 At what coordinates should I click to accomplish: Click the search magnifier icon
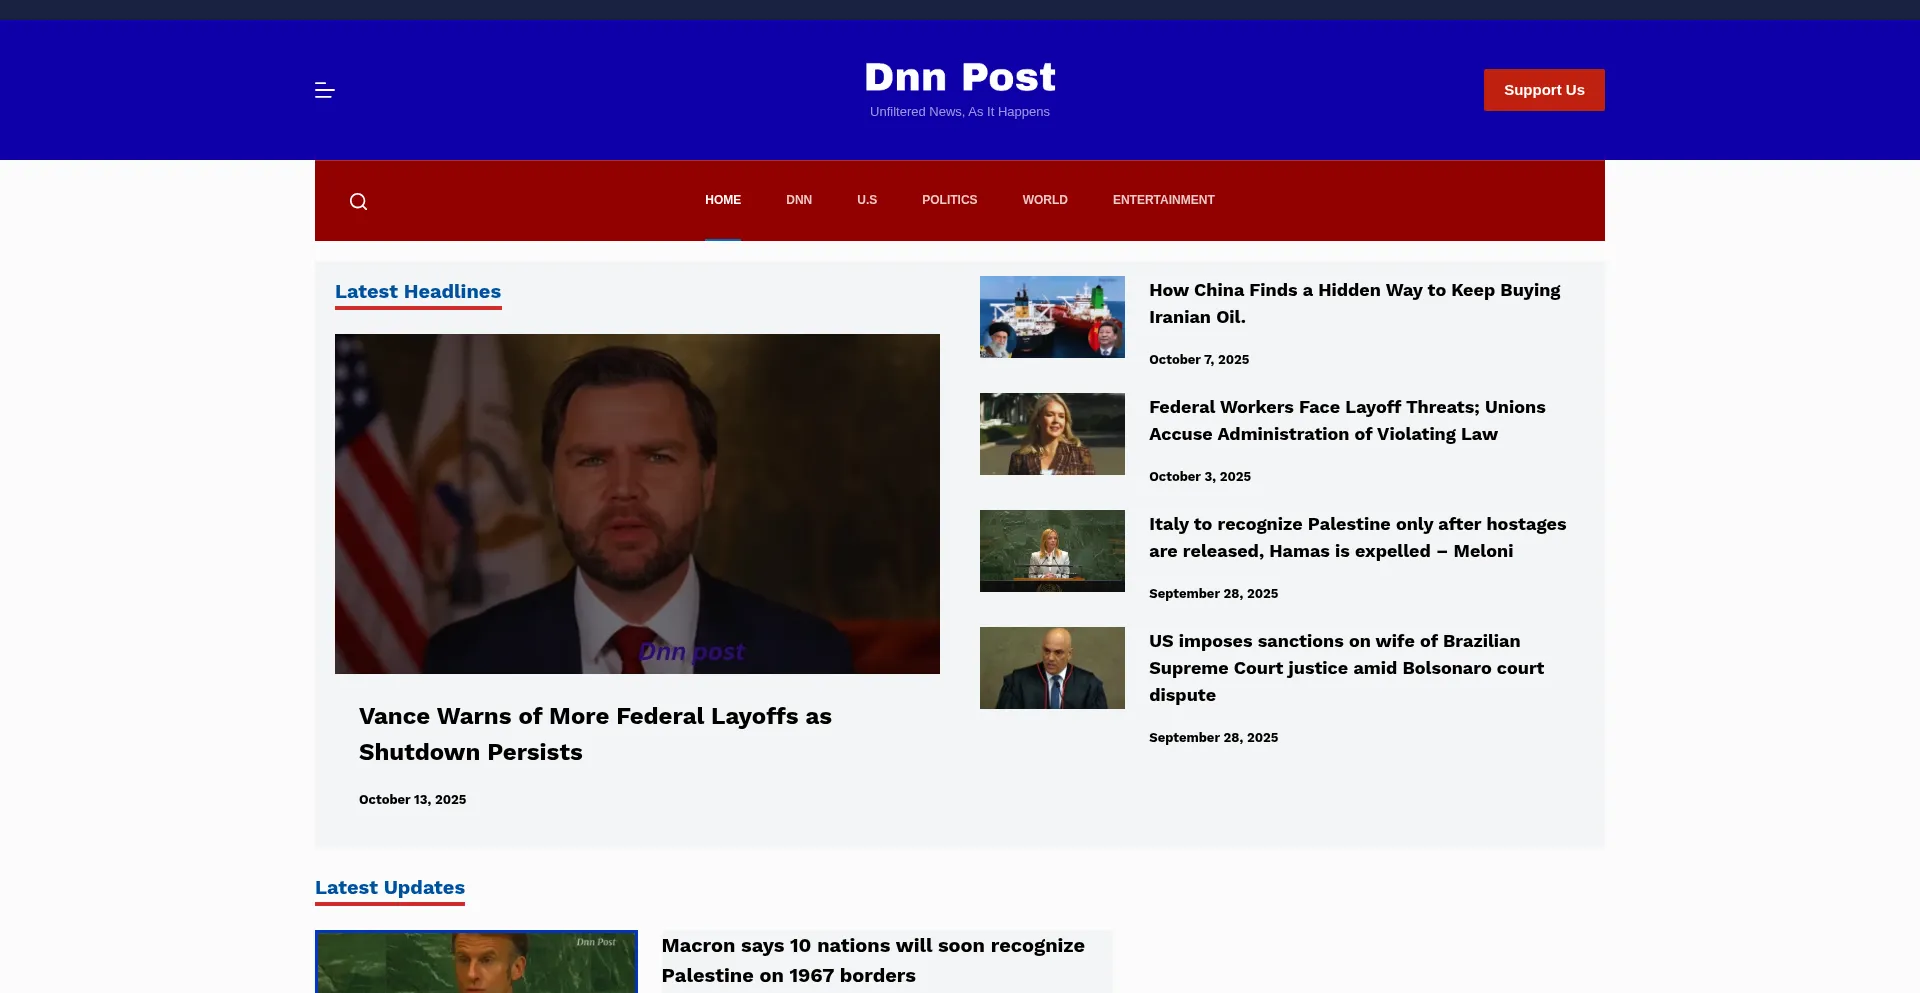[358, 201]
